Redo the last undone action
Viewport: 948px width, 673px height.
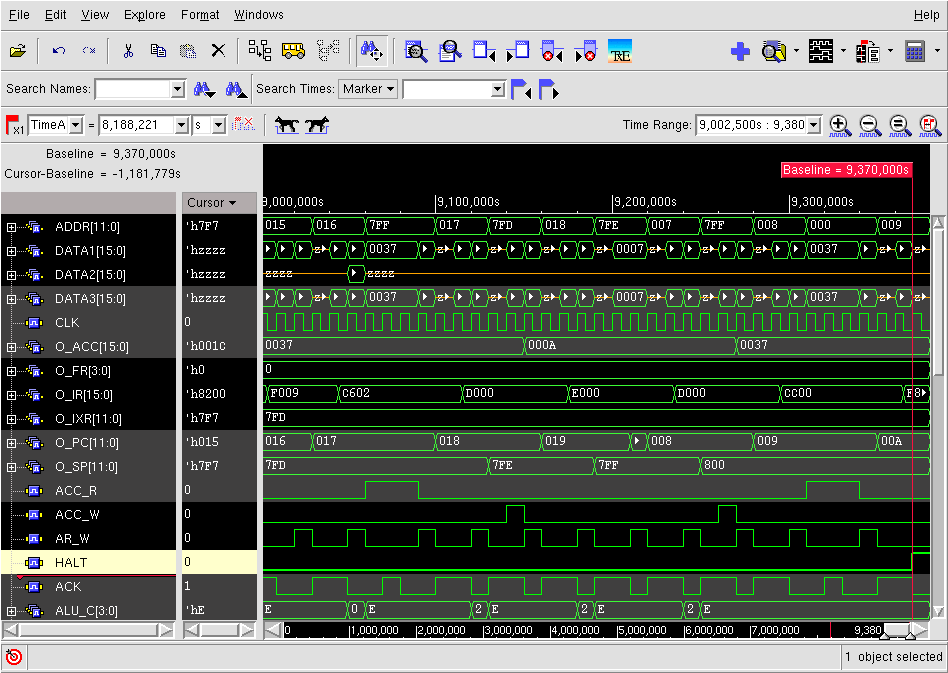pyautogui.click(x=89, y=51)
